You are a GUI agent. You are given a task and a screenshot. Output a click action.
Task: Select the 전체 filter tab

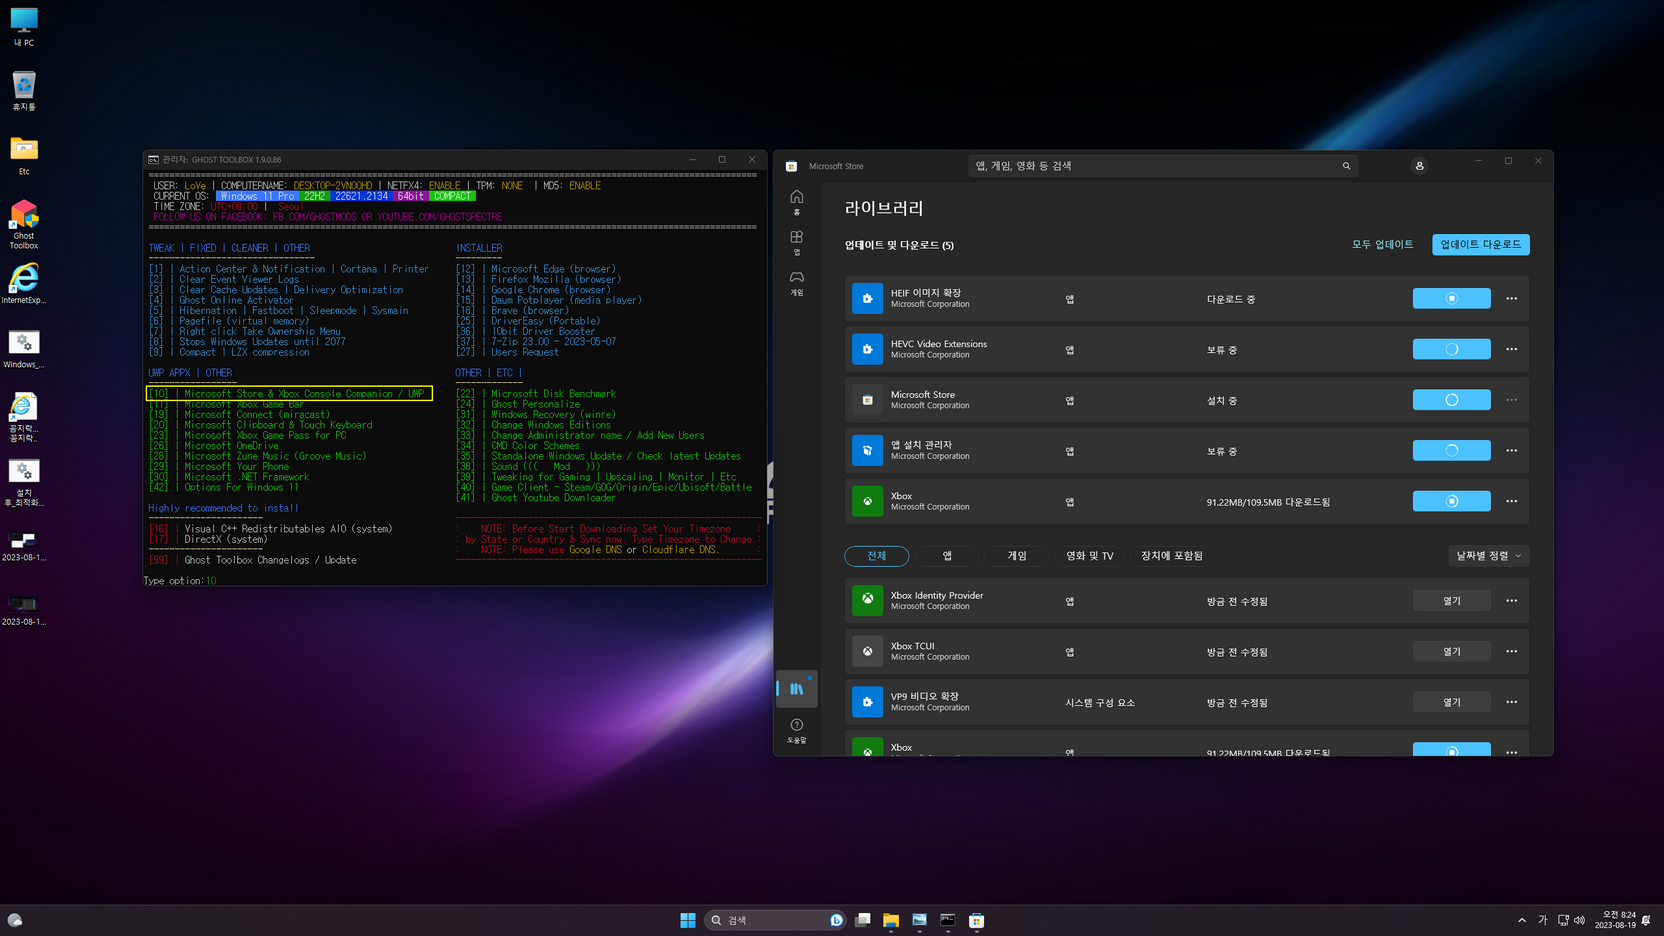[877, 556]
